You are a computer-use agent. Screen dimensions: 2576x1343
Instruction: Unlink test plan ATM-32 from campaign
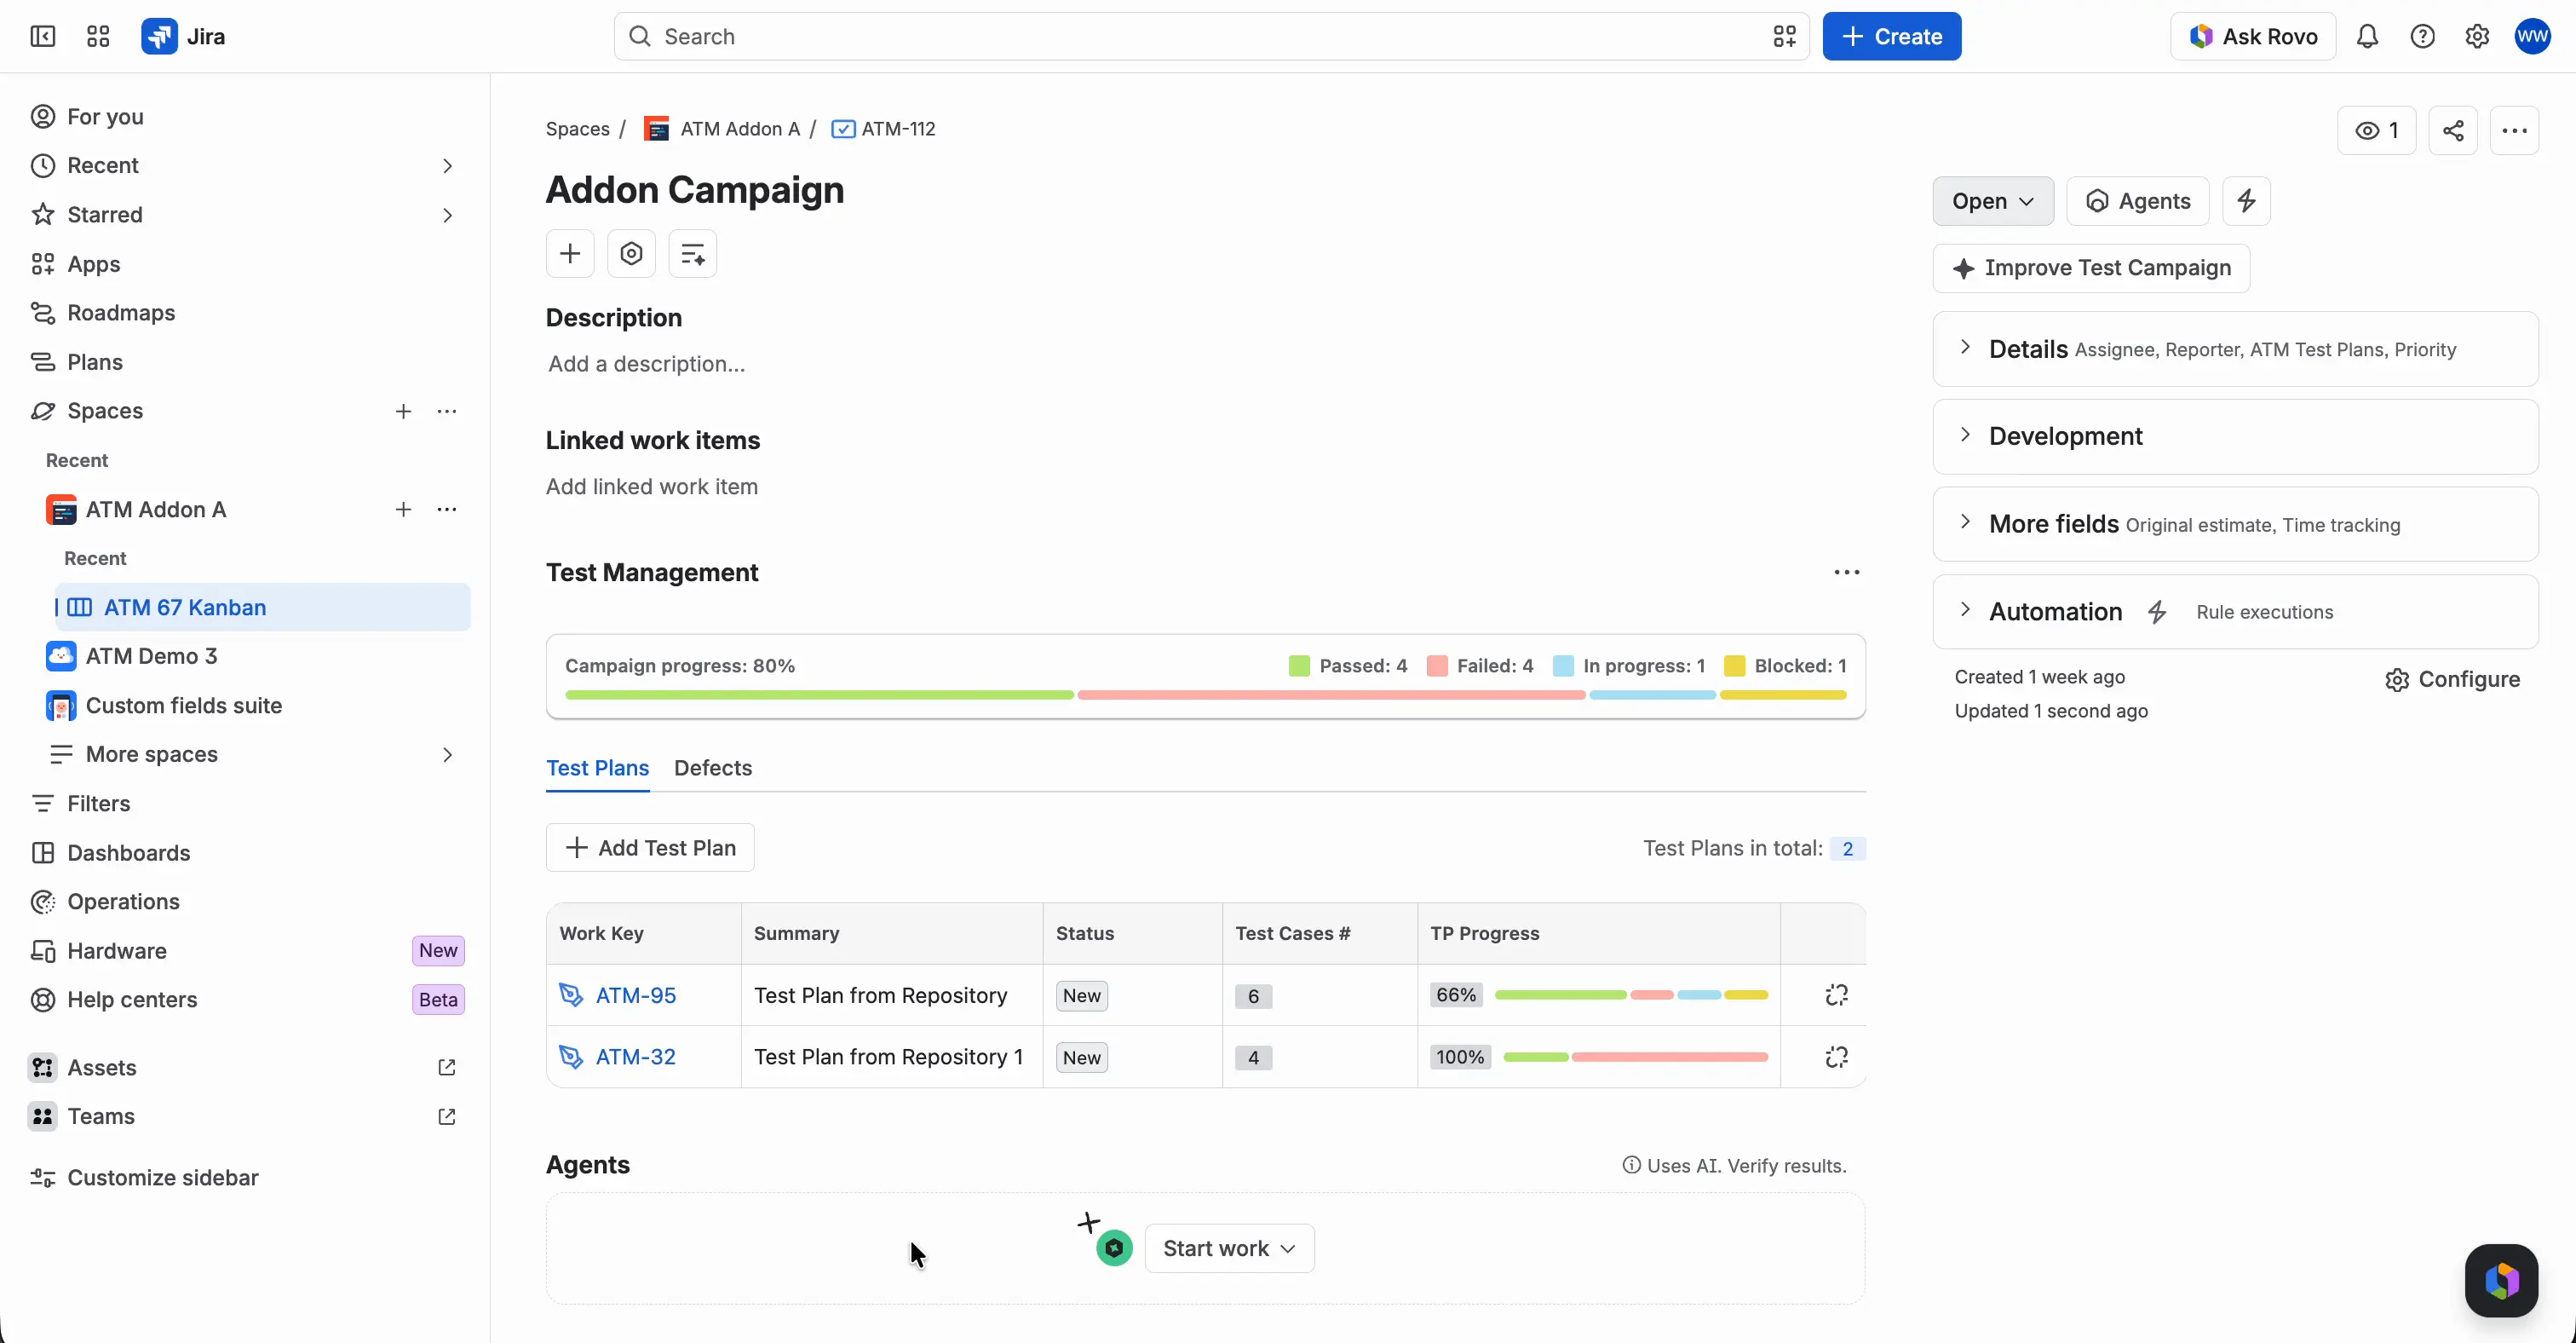coord(1836,1057)
